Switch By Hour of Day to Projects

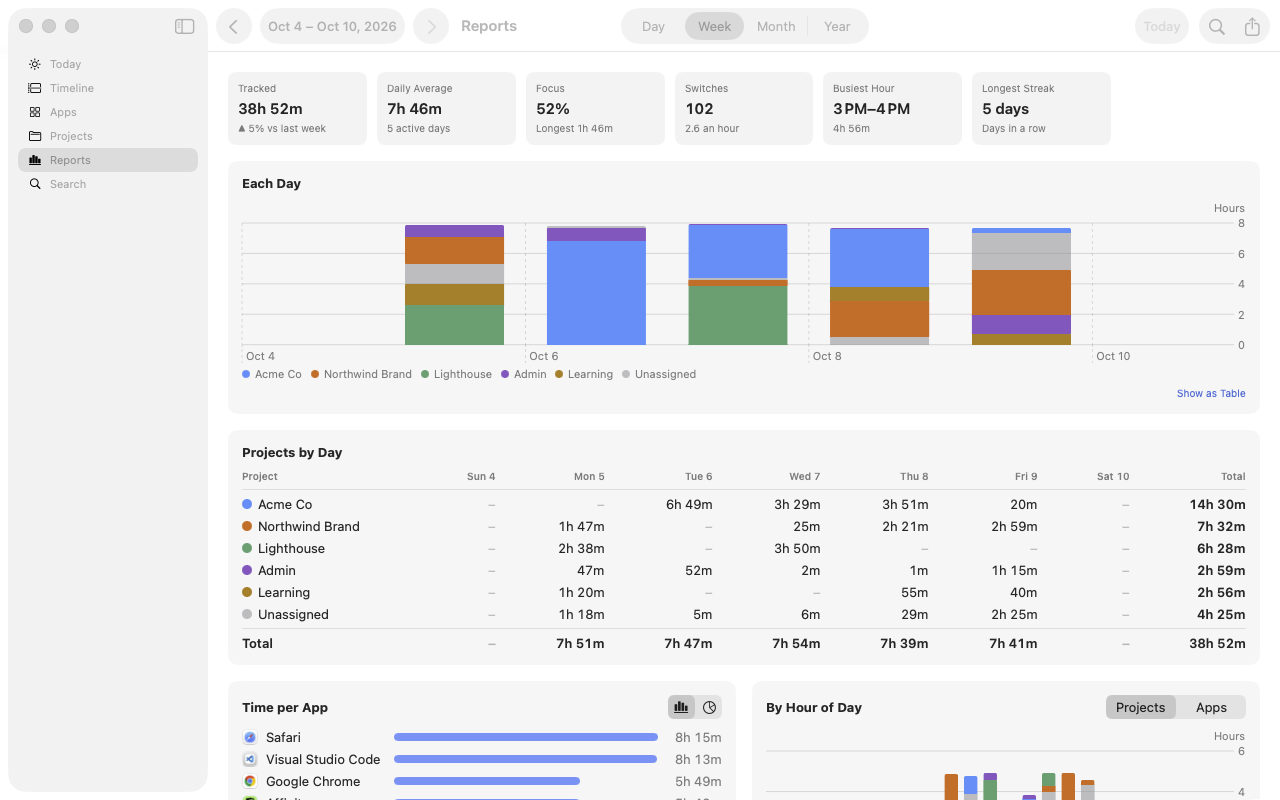[x=1140, y=707]
